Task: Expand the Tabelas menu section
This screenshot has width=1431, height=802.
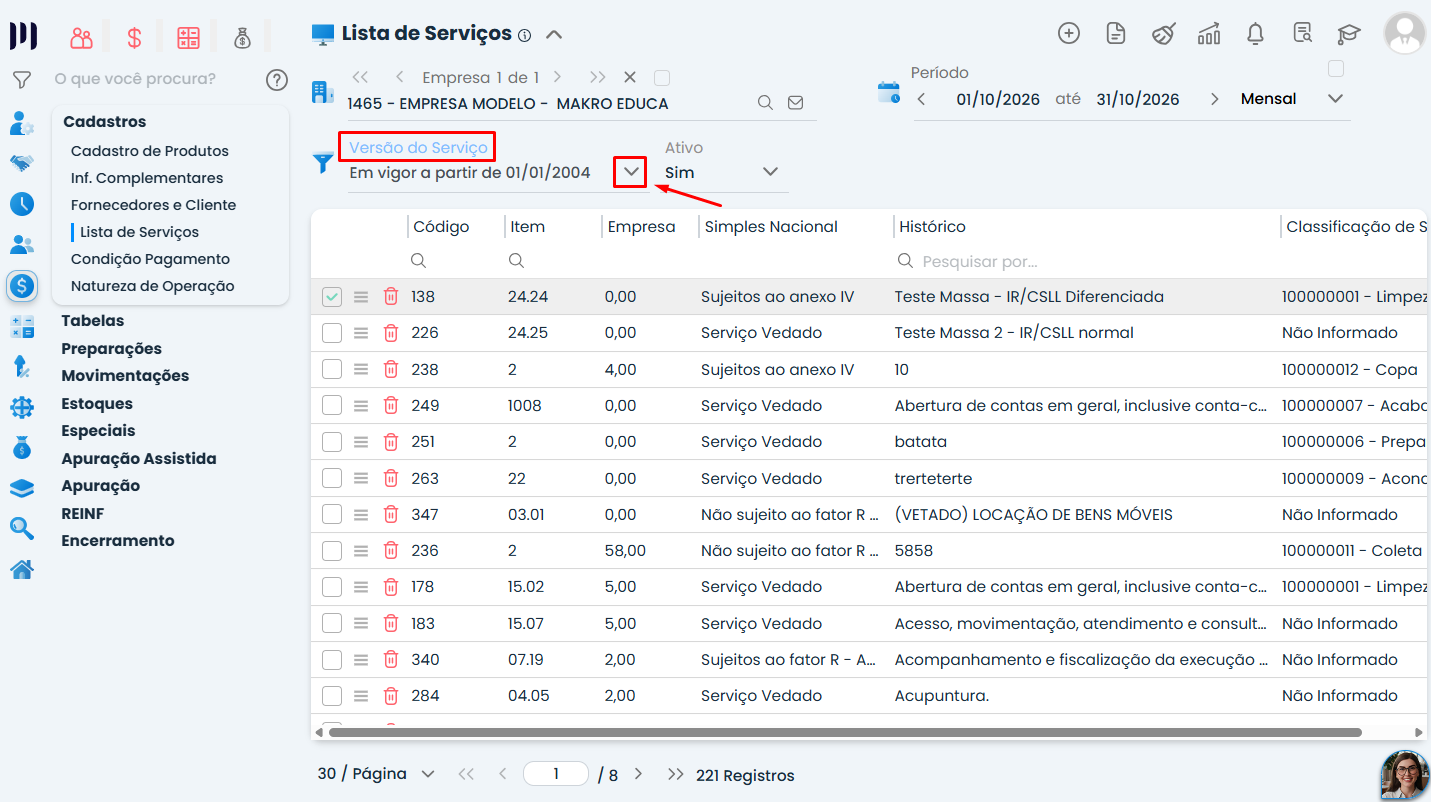Action: coord(93,321)
